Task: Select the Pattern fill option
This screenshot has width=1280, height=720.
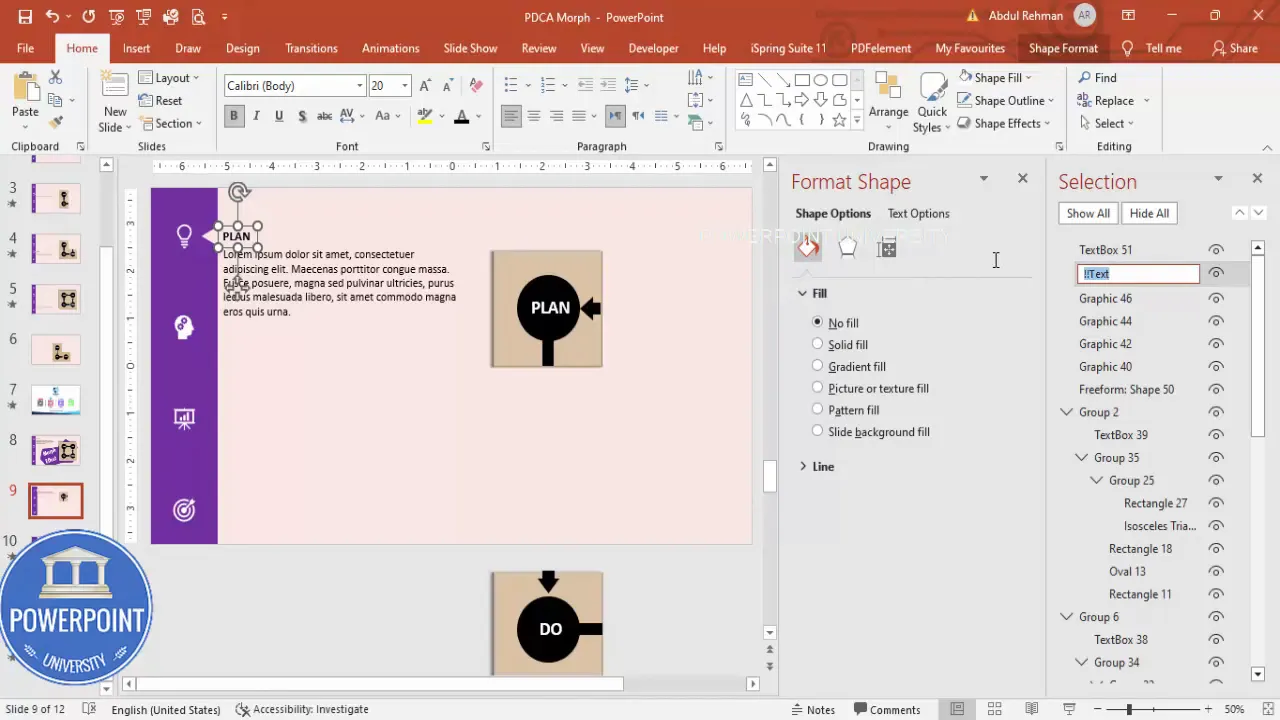Action: point(818,409)
